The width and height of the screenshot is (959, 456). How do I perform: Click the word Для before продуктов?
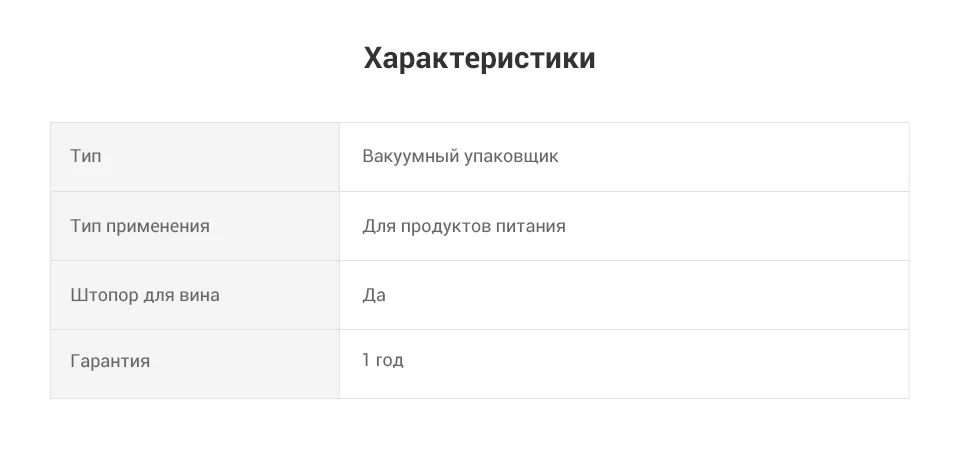click(x=379, y=227)
